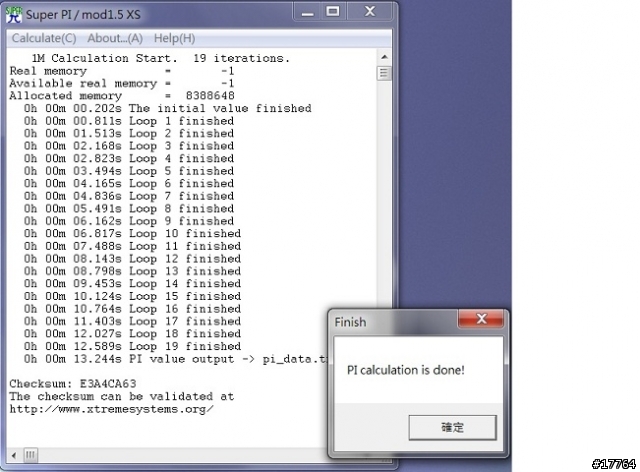This screenshot has width=640, height=472.
Task: Open the Calculate(C) menu
Action: click(44, 38)
